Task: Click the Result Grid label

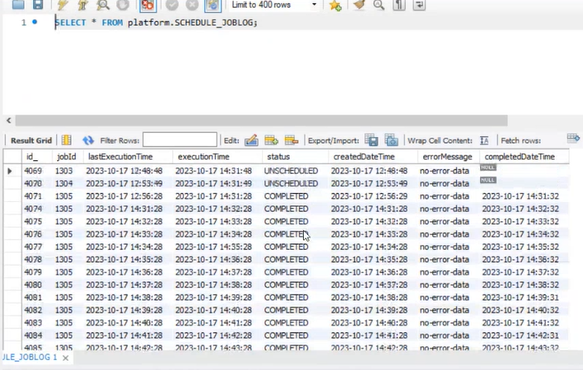Action: tap(31, 141)
